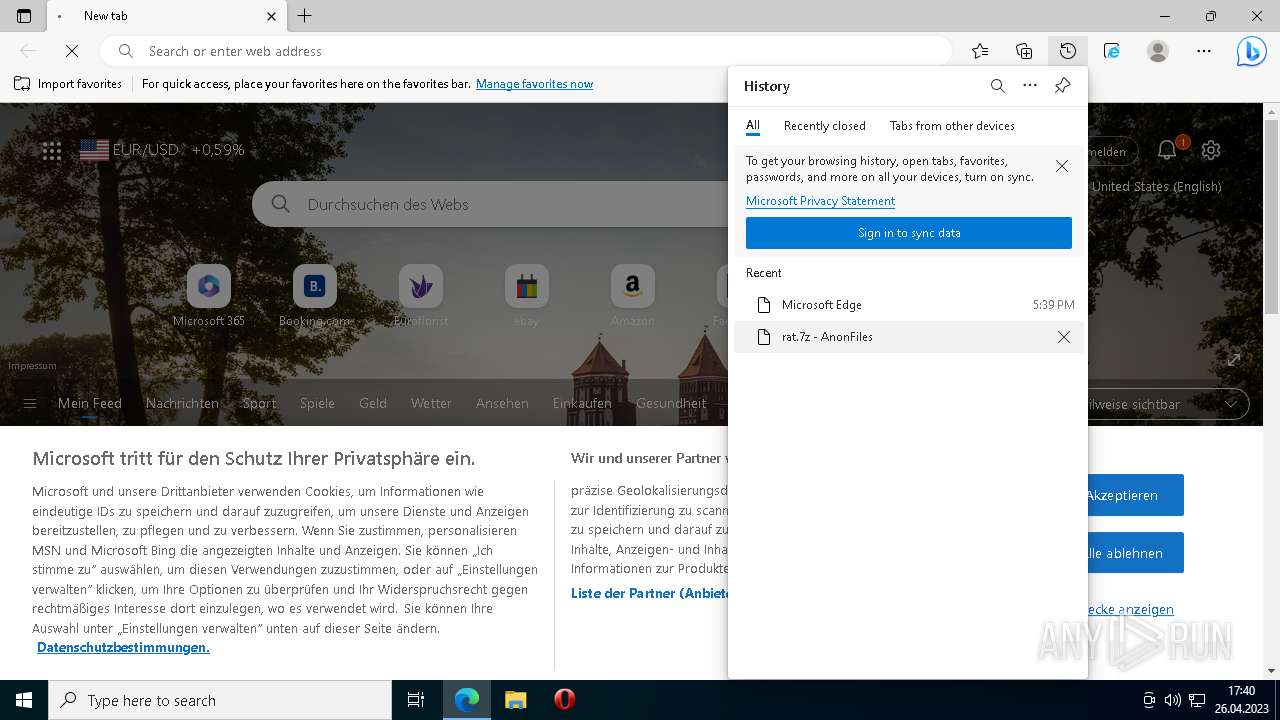Open the Microsoft Edge history entry
Image resolution: width=1280 pixels, height=720 pixels.
(909, 305)
